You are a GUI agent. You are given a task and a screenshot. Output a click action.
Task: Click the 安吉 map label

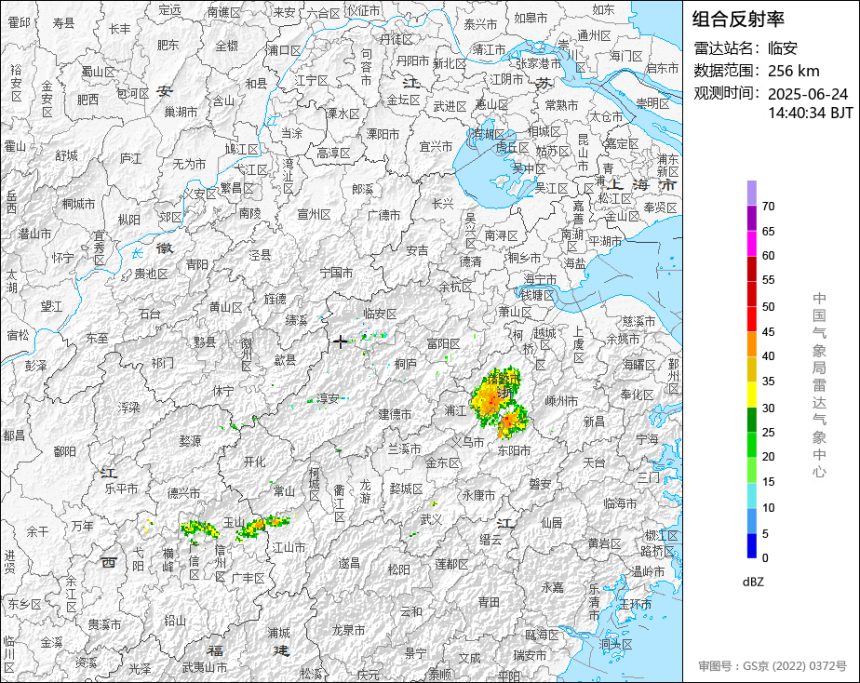[417, 251]
